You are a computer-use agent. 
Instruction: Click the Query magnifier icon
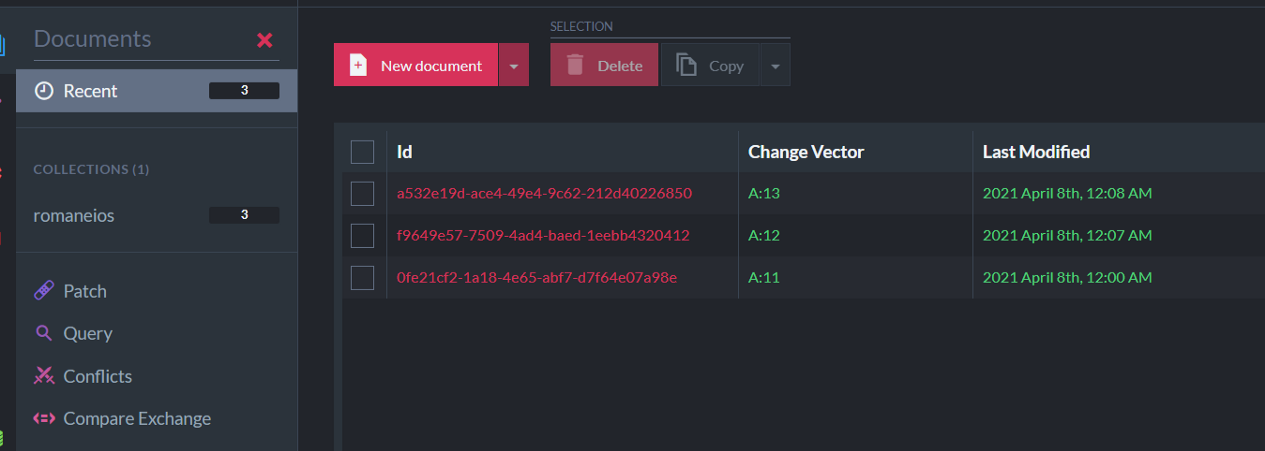tap(44, 333)
